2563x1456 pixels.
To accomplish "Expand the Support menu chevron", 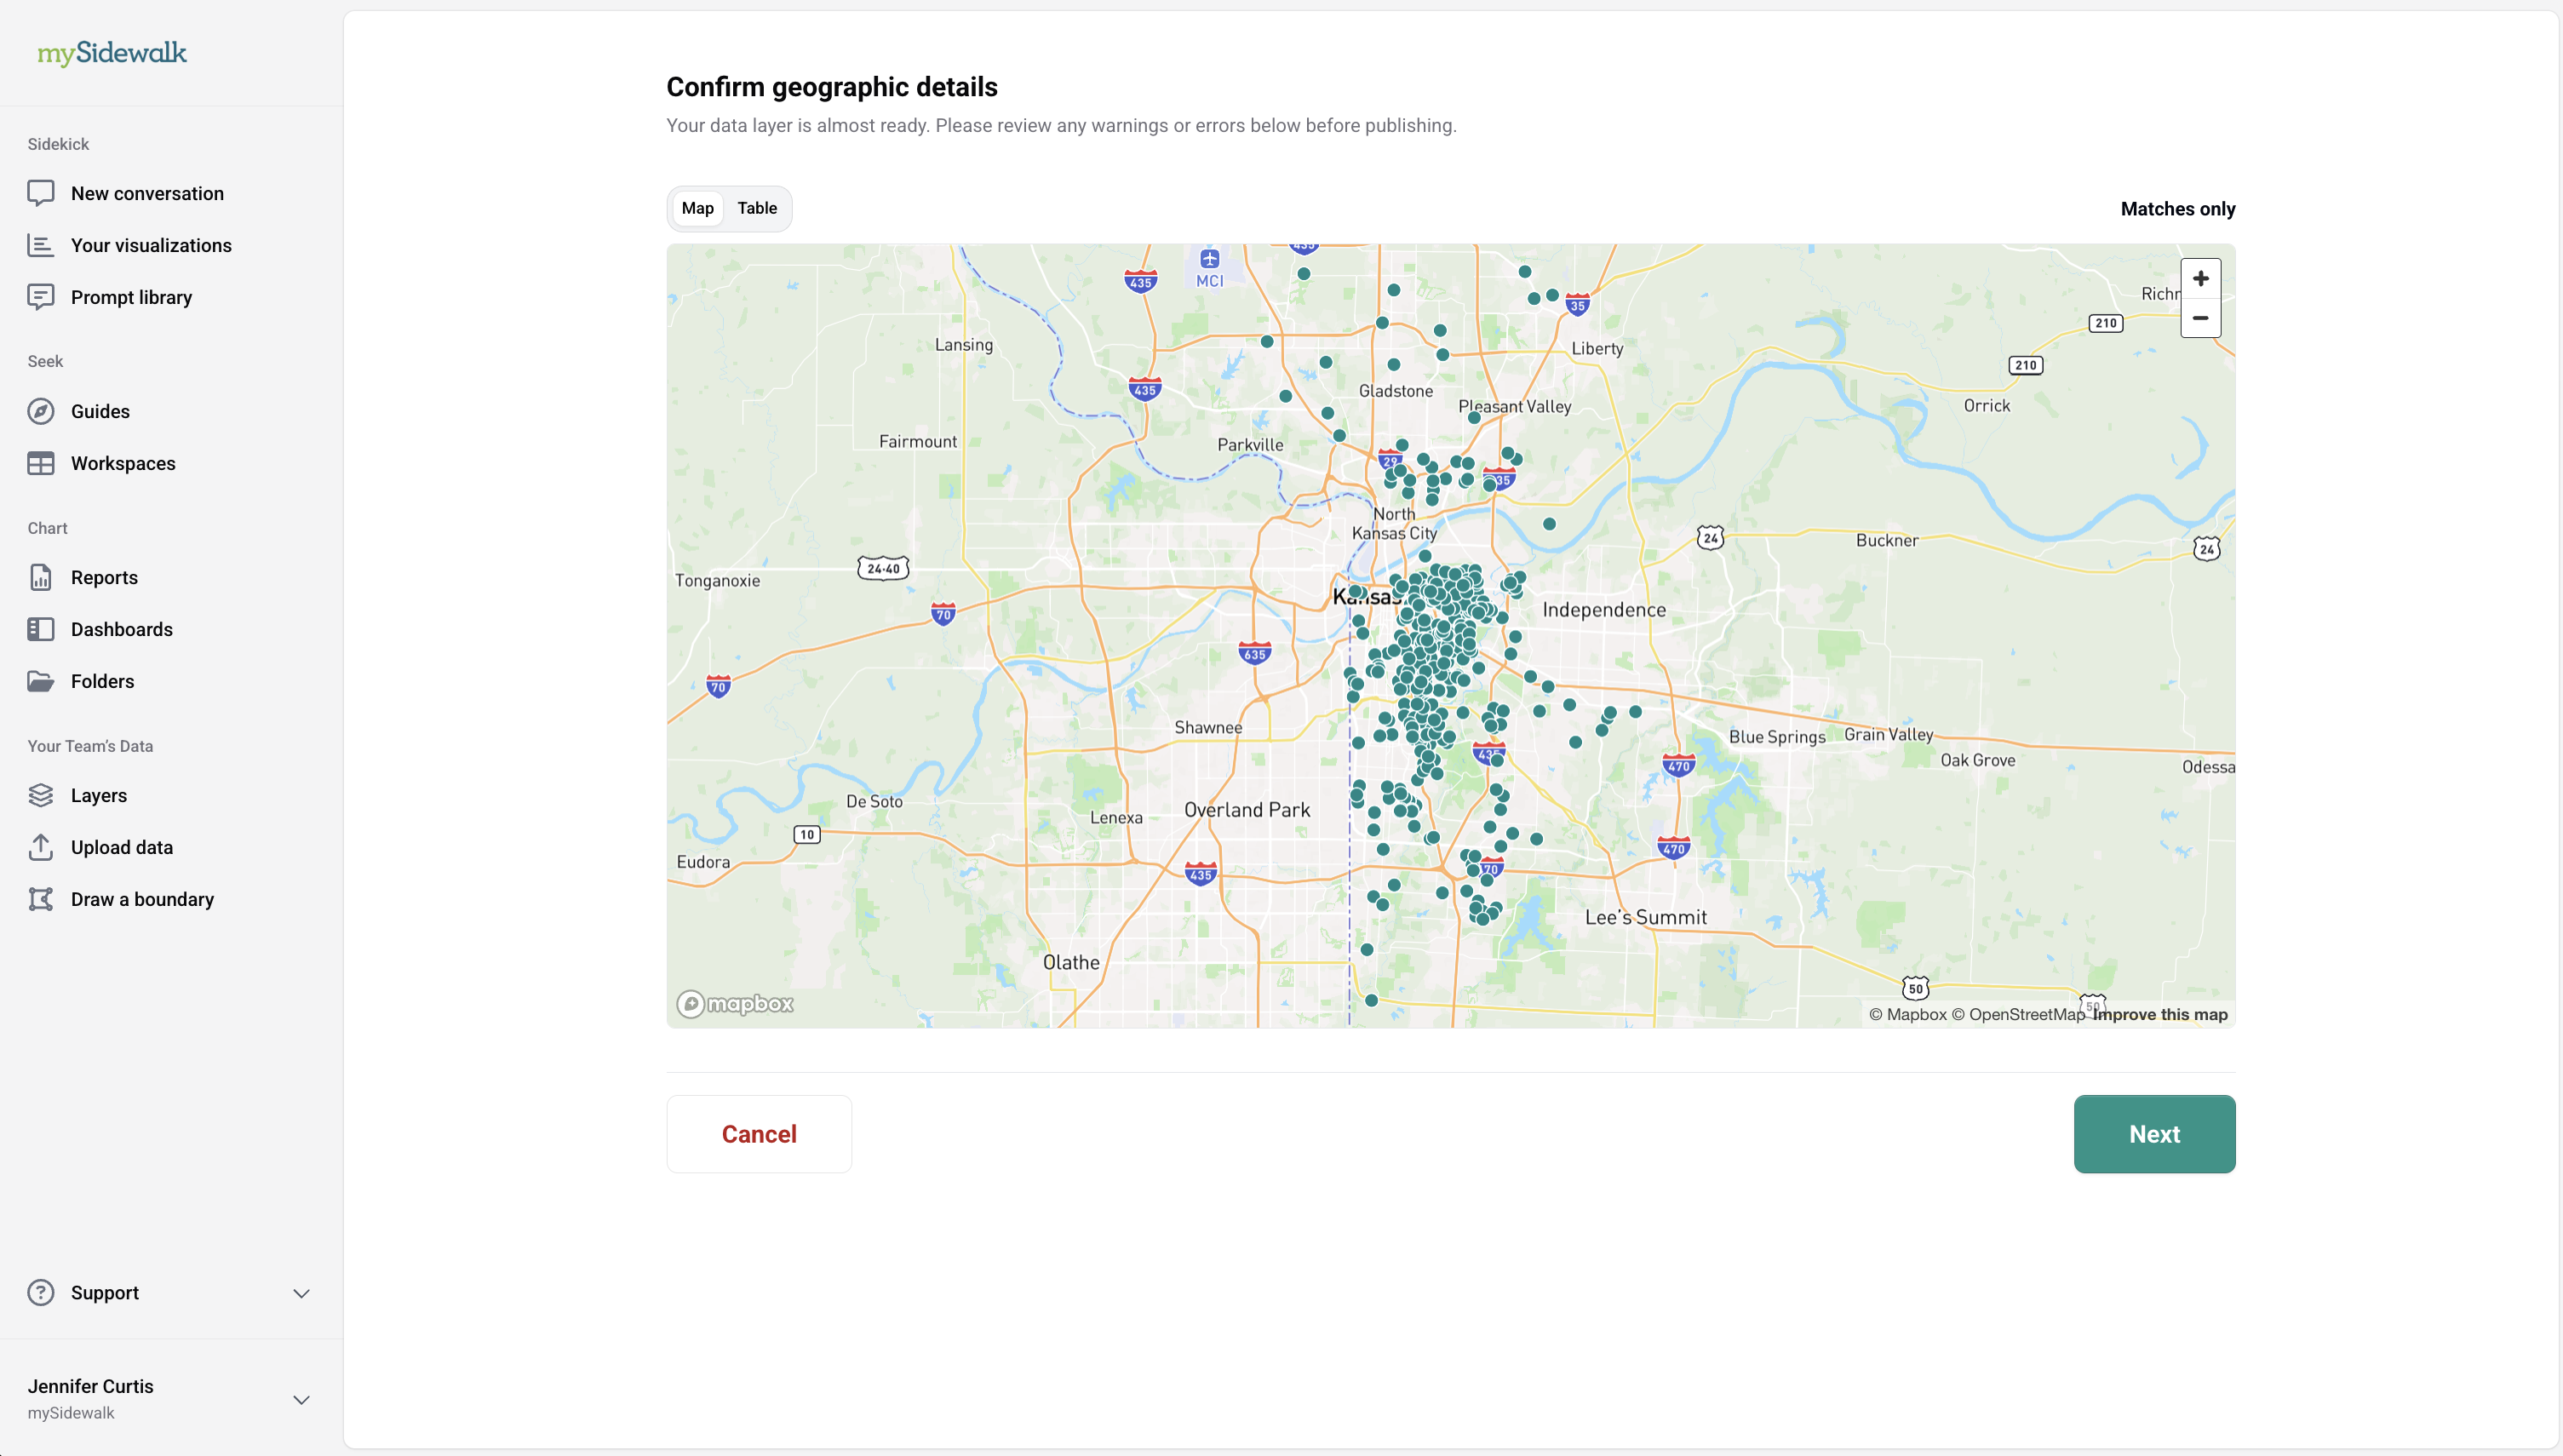I will tap(301, 1293).
